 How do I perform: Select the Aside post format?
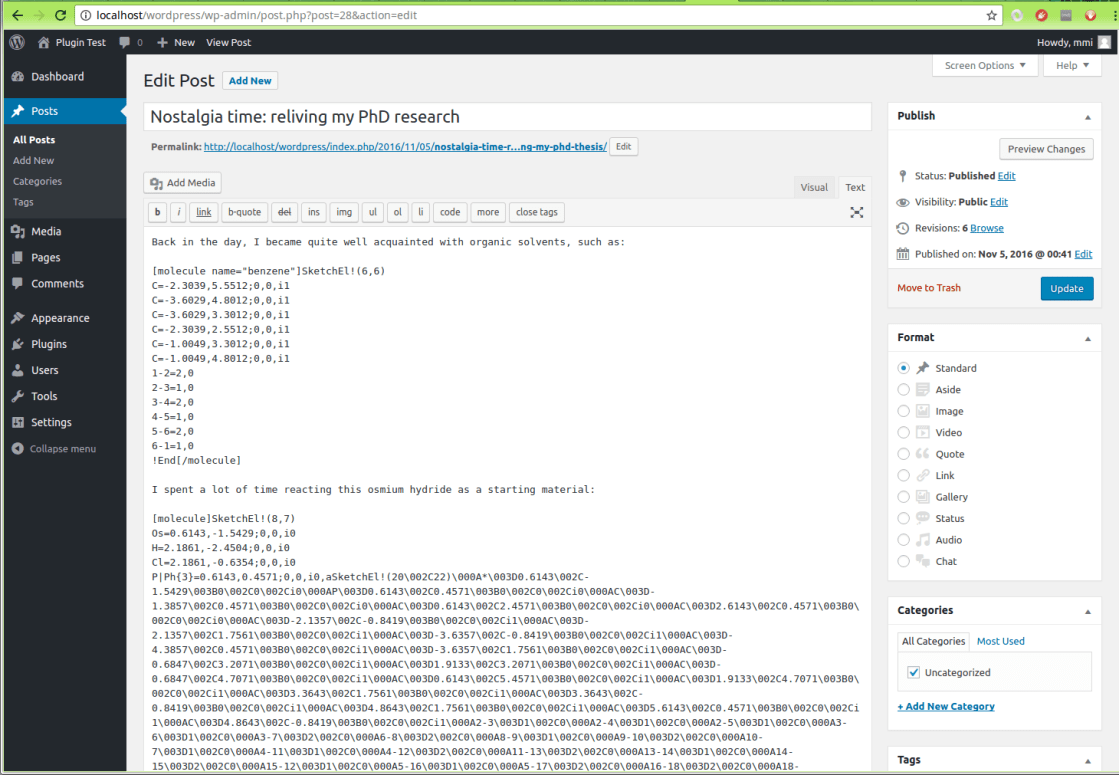click(x=904, y=390)
